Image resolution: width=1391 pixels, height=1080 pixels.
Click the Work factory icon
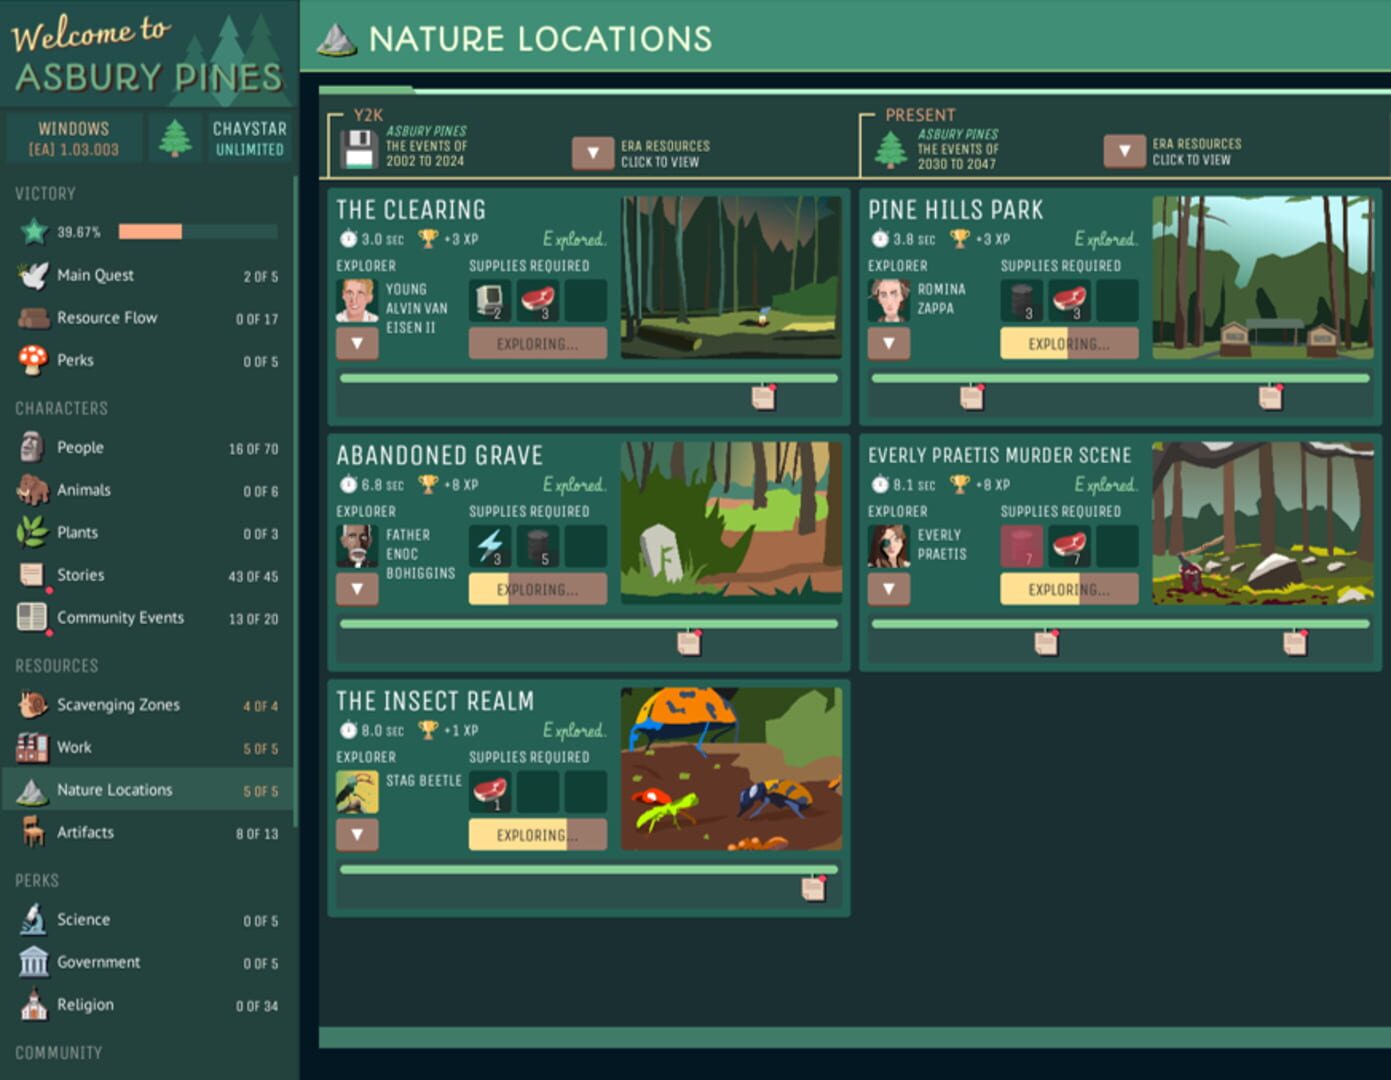(32, 747)
